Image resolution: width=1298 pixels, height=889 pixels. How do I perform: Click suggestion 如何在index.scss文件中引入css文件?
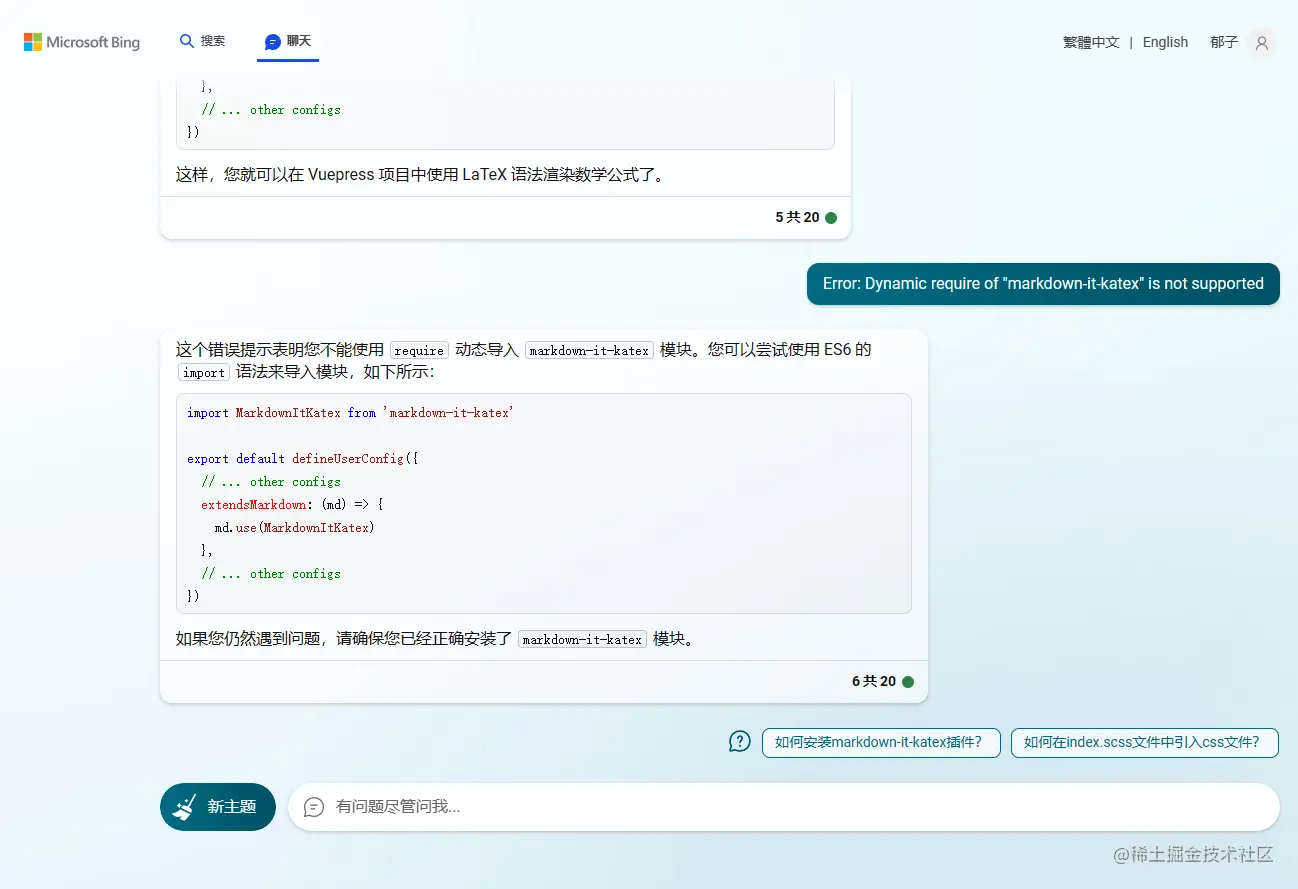pos(1144,742)
